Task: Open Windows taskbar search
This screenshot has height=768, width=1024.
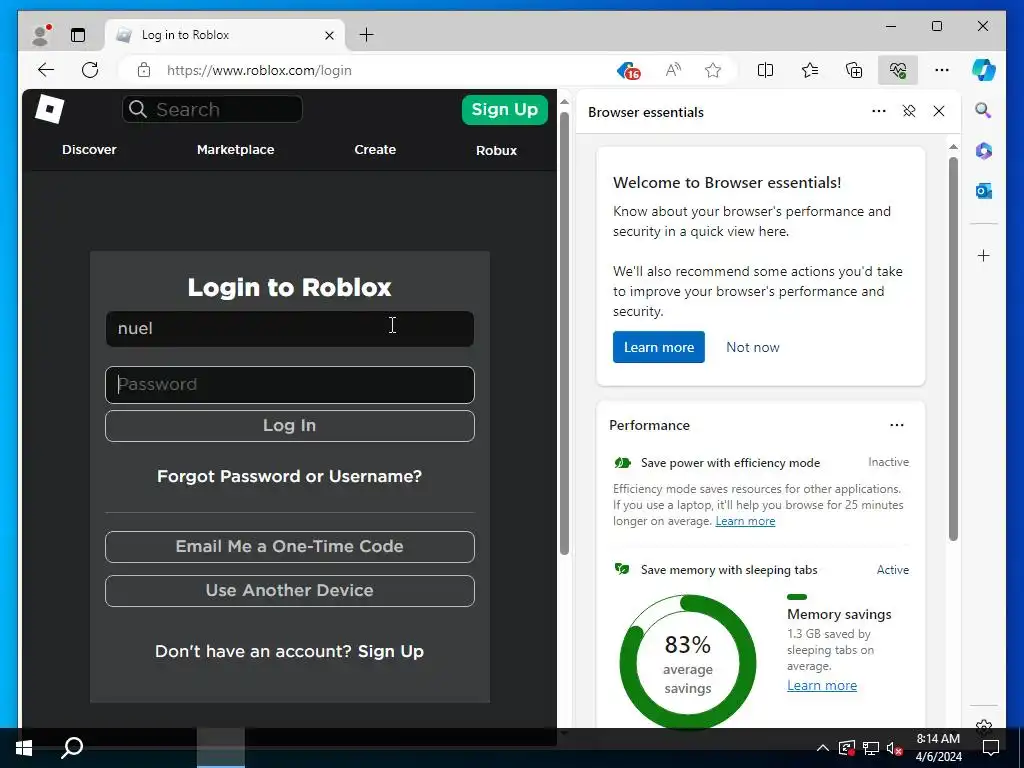Action: pyautogui.click(x=72, y=748)
